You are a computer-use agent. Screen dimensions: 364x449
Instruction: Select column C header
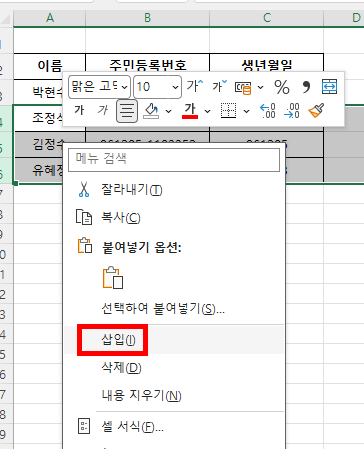[x=267, y=18]
